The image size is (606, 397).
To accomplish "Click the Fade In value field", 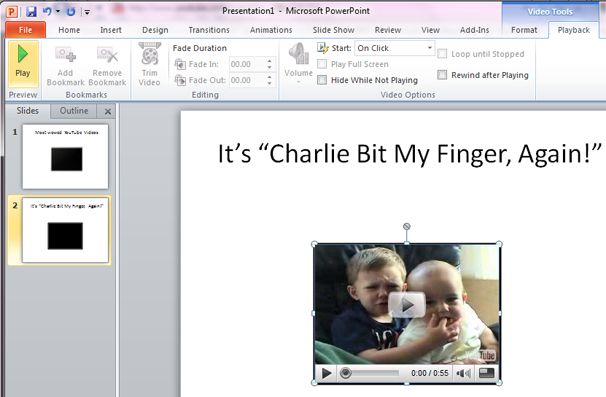I will click(248, 64).
